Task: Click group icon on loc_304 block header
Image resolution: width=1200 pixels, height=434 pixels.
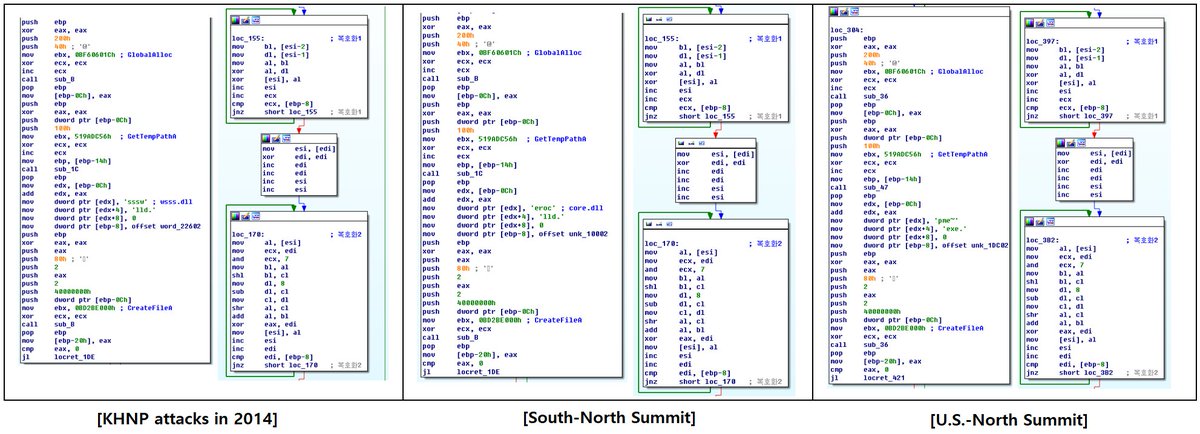Action: click(854, 11)
